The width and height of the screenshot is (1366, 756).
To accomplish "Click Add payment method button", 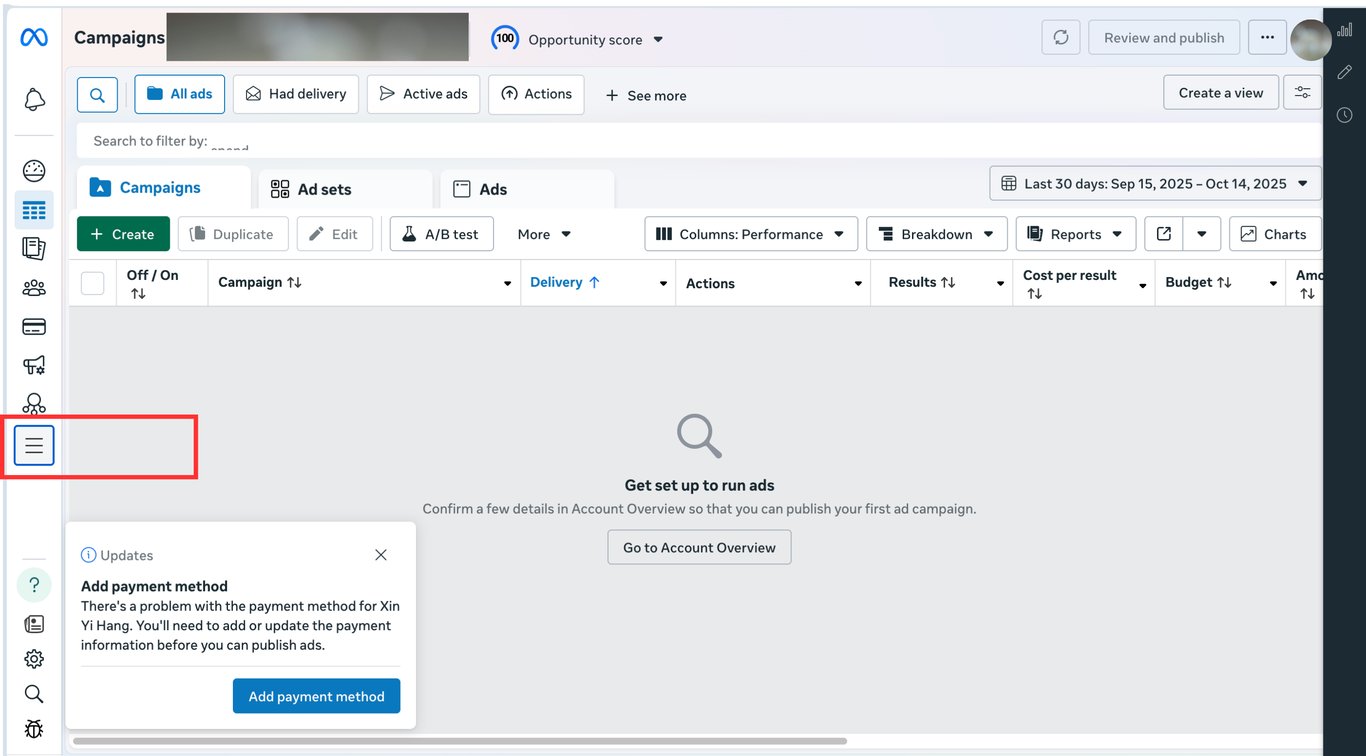I will (x=316, y=696).
